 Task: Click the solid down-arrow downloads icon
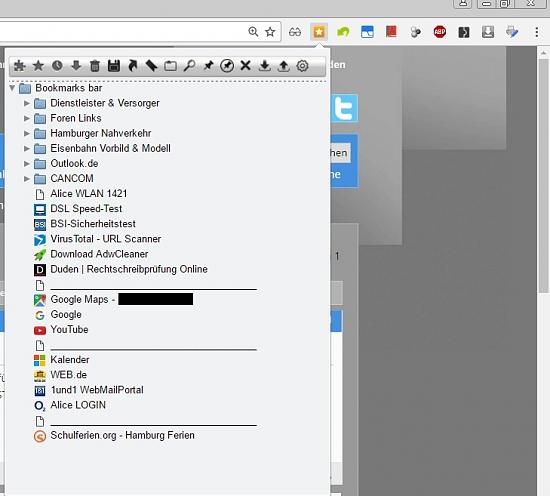pos(76,66)
